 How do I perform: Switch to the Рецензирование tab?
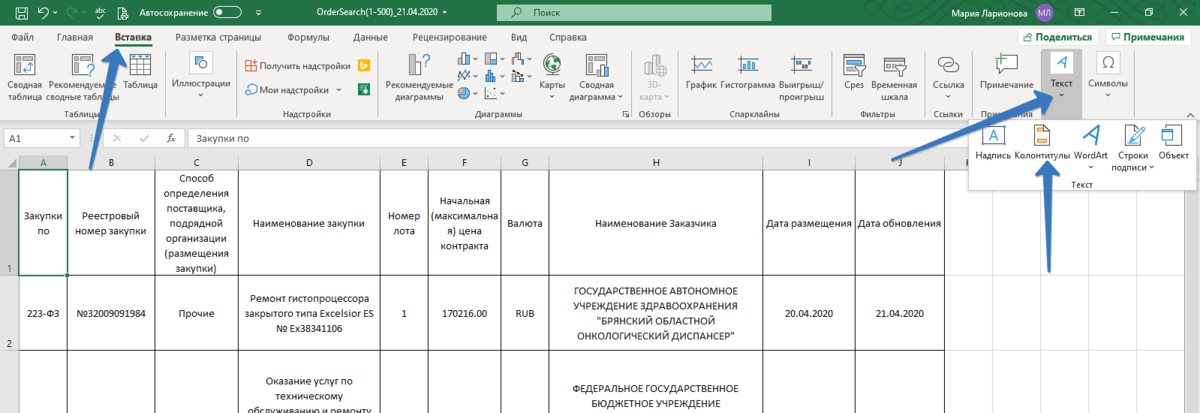coord(449,37)
